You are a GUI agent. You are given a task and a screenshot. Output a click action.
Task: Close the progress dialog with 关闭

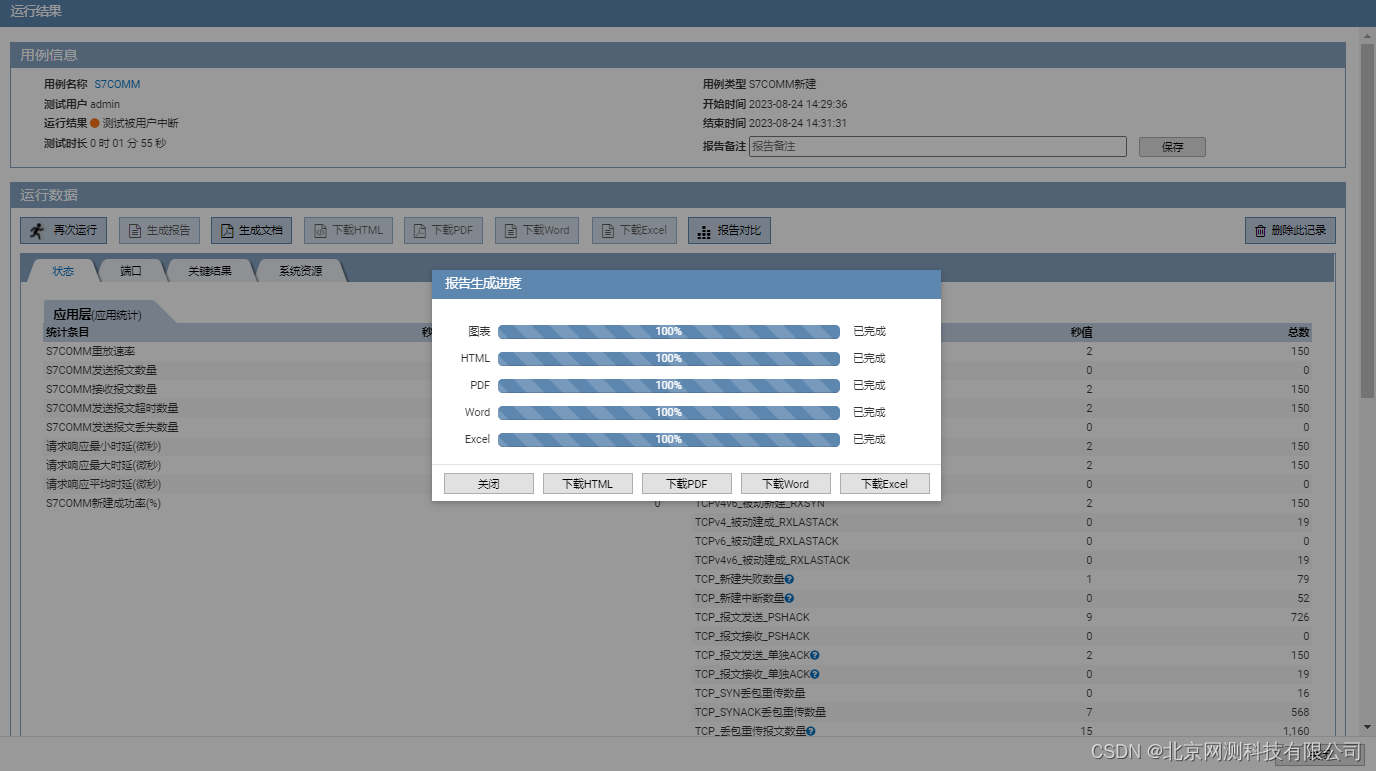pos(489,484)
